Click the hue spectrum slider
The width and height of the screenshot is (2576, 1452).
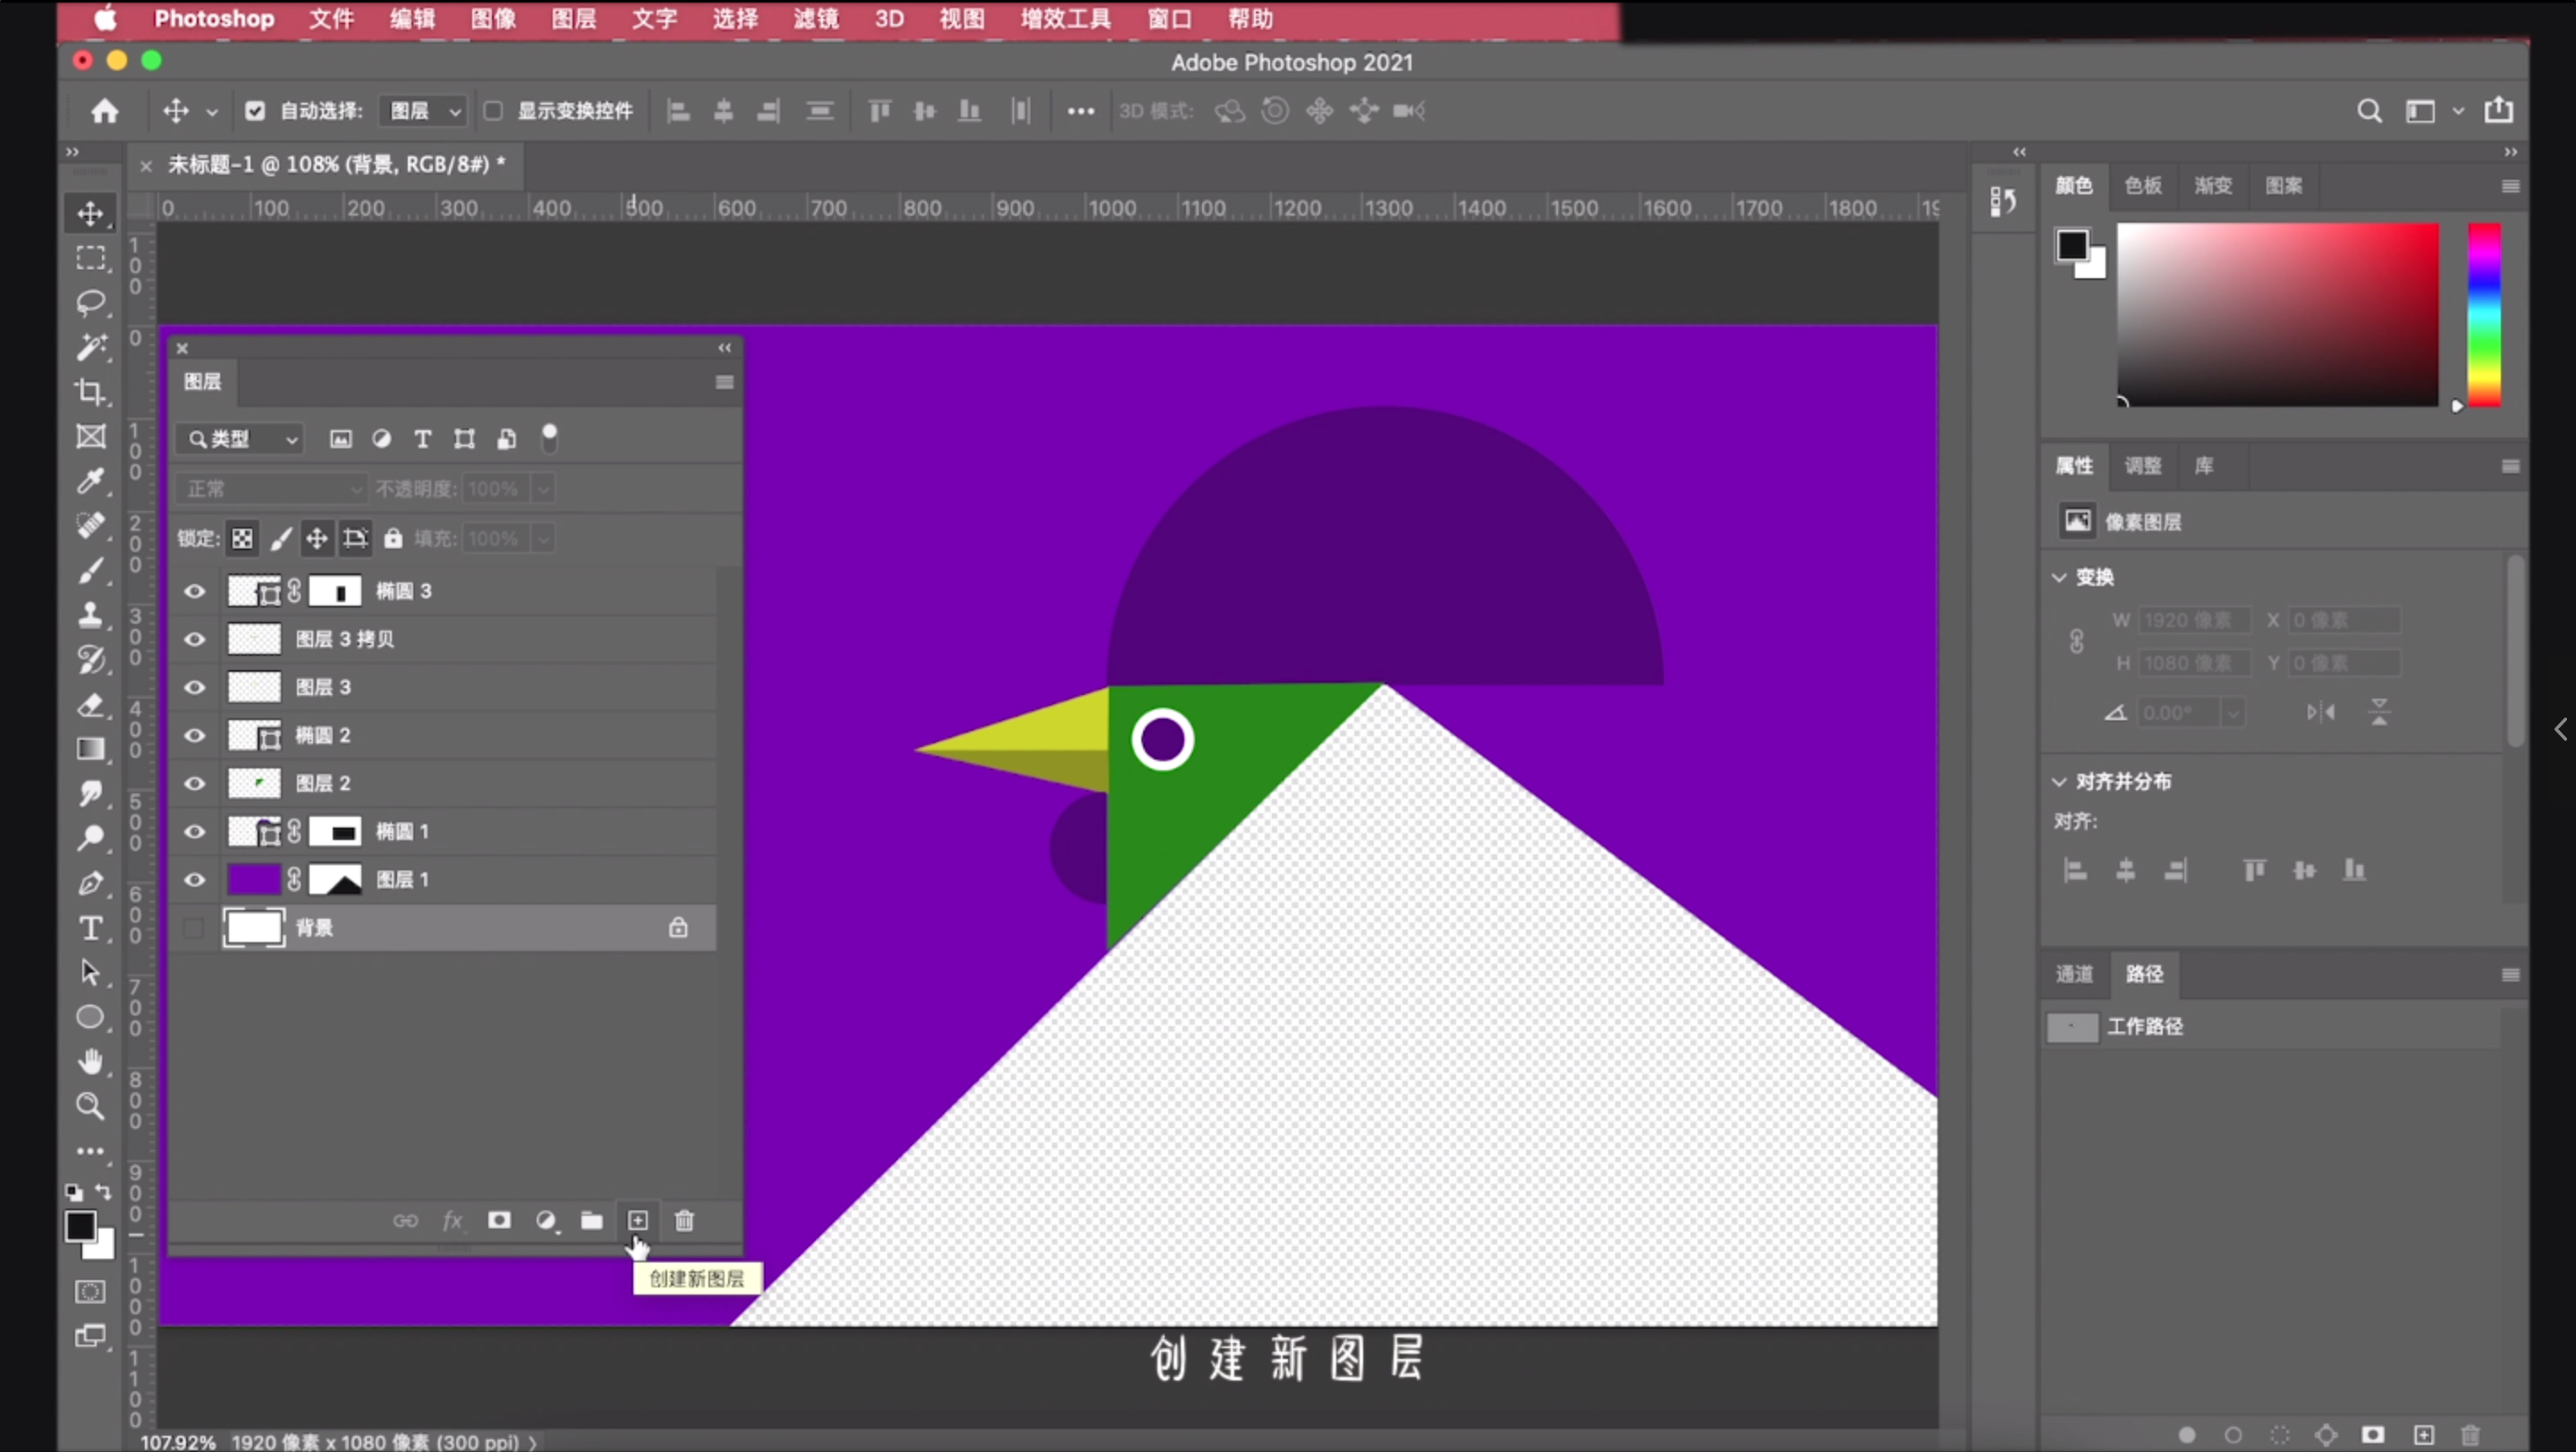(x=2484, y=315)
